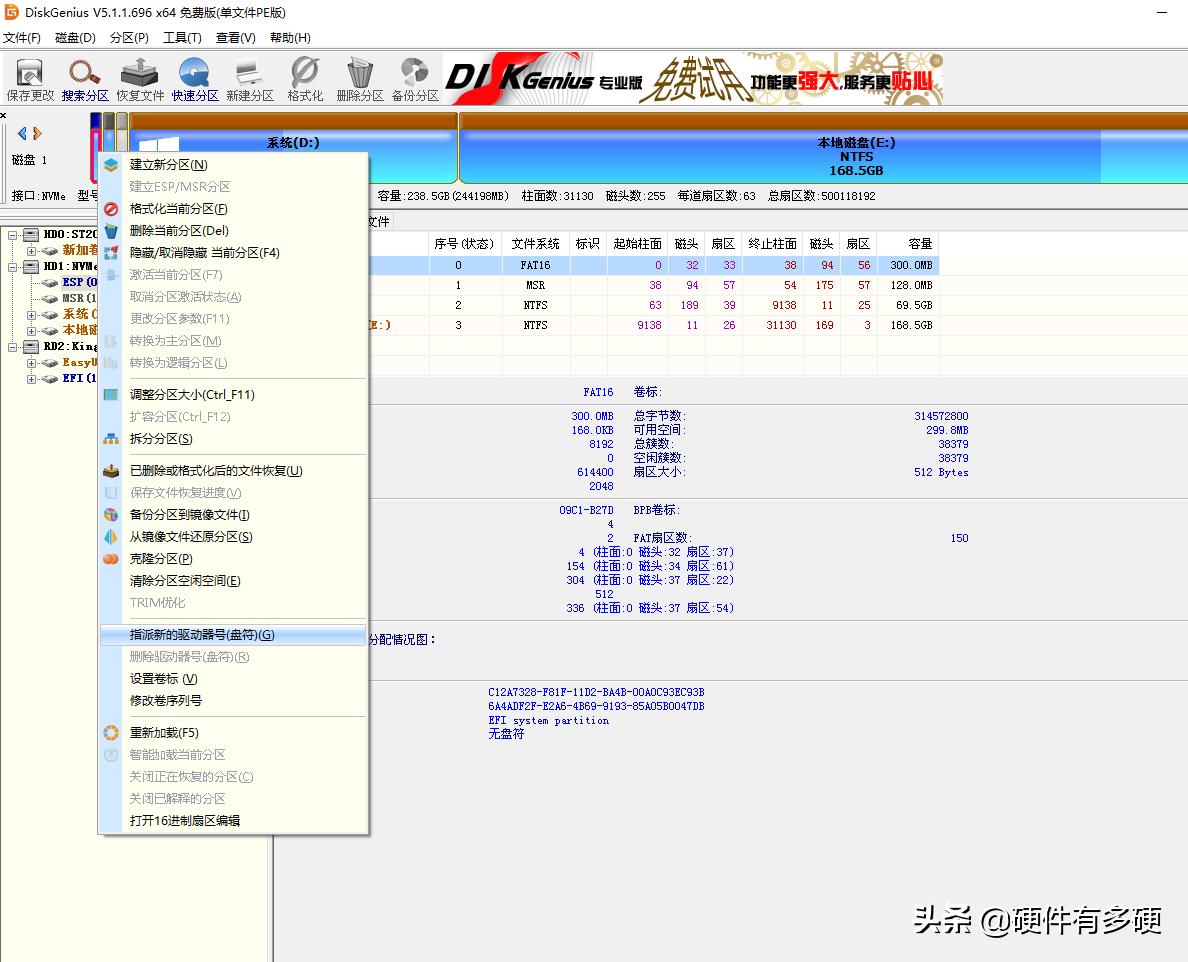Screen dimensions: 1188x962
Task: Launch 快速分区 (quick partition) from the toolbar
Action: point(194,78)
